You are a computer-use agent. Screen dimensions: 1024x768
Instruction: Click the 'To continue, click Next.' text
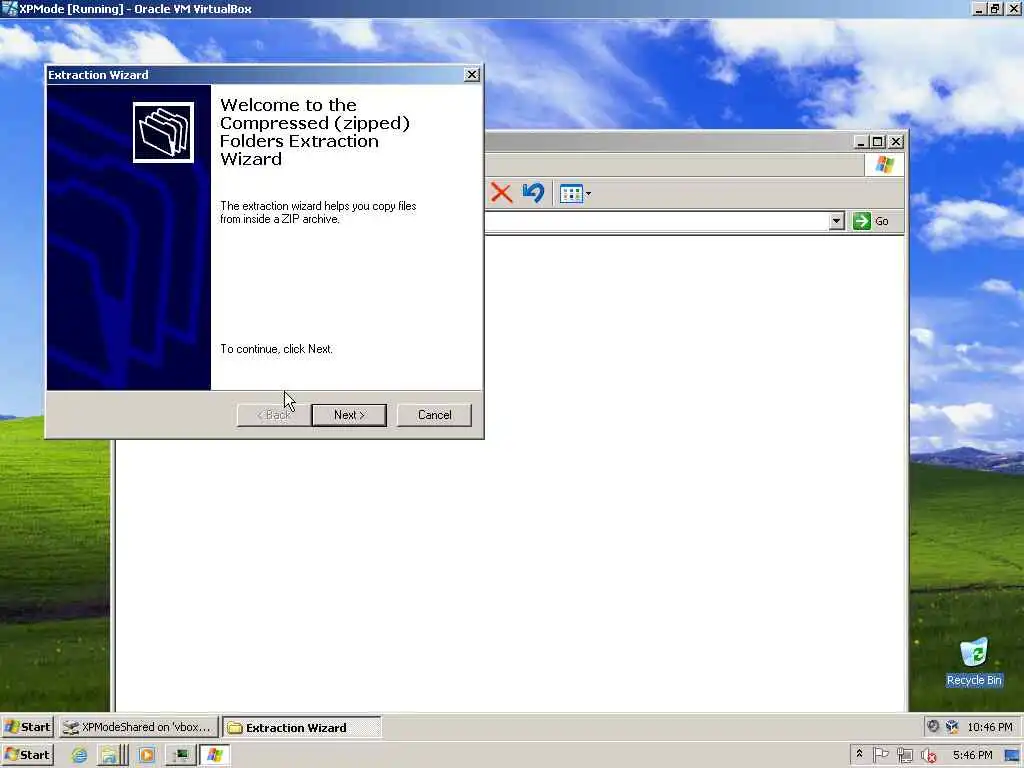276,349
